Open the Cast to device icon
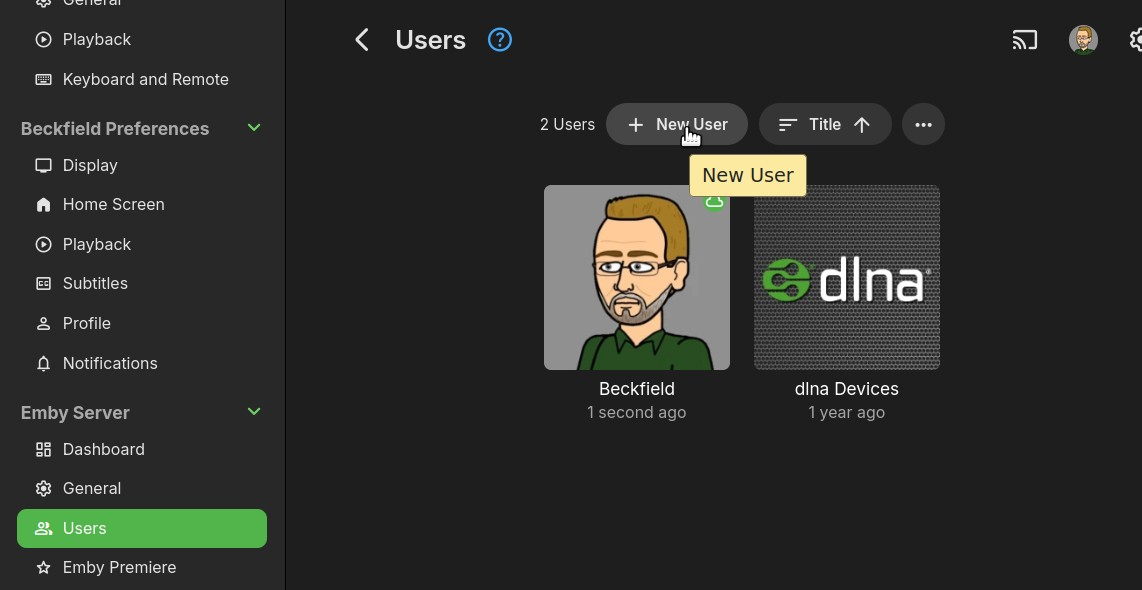 pos(1025,39)
